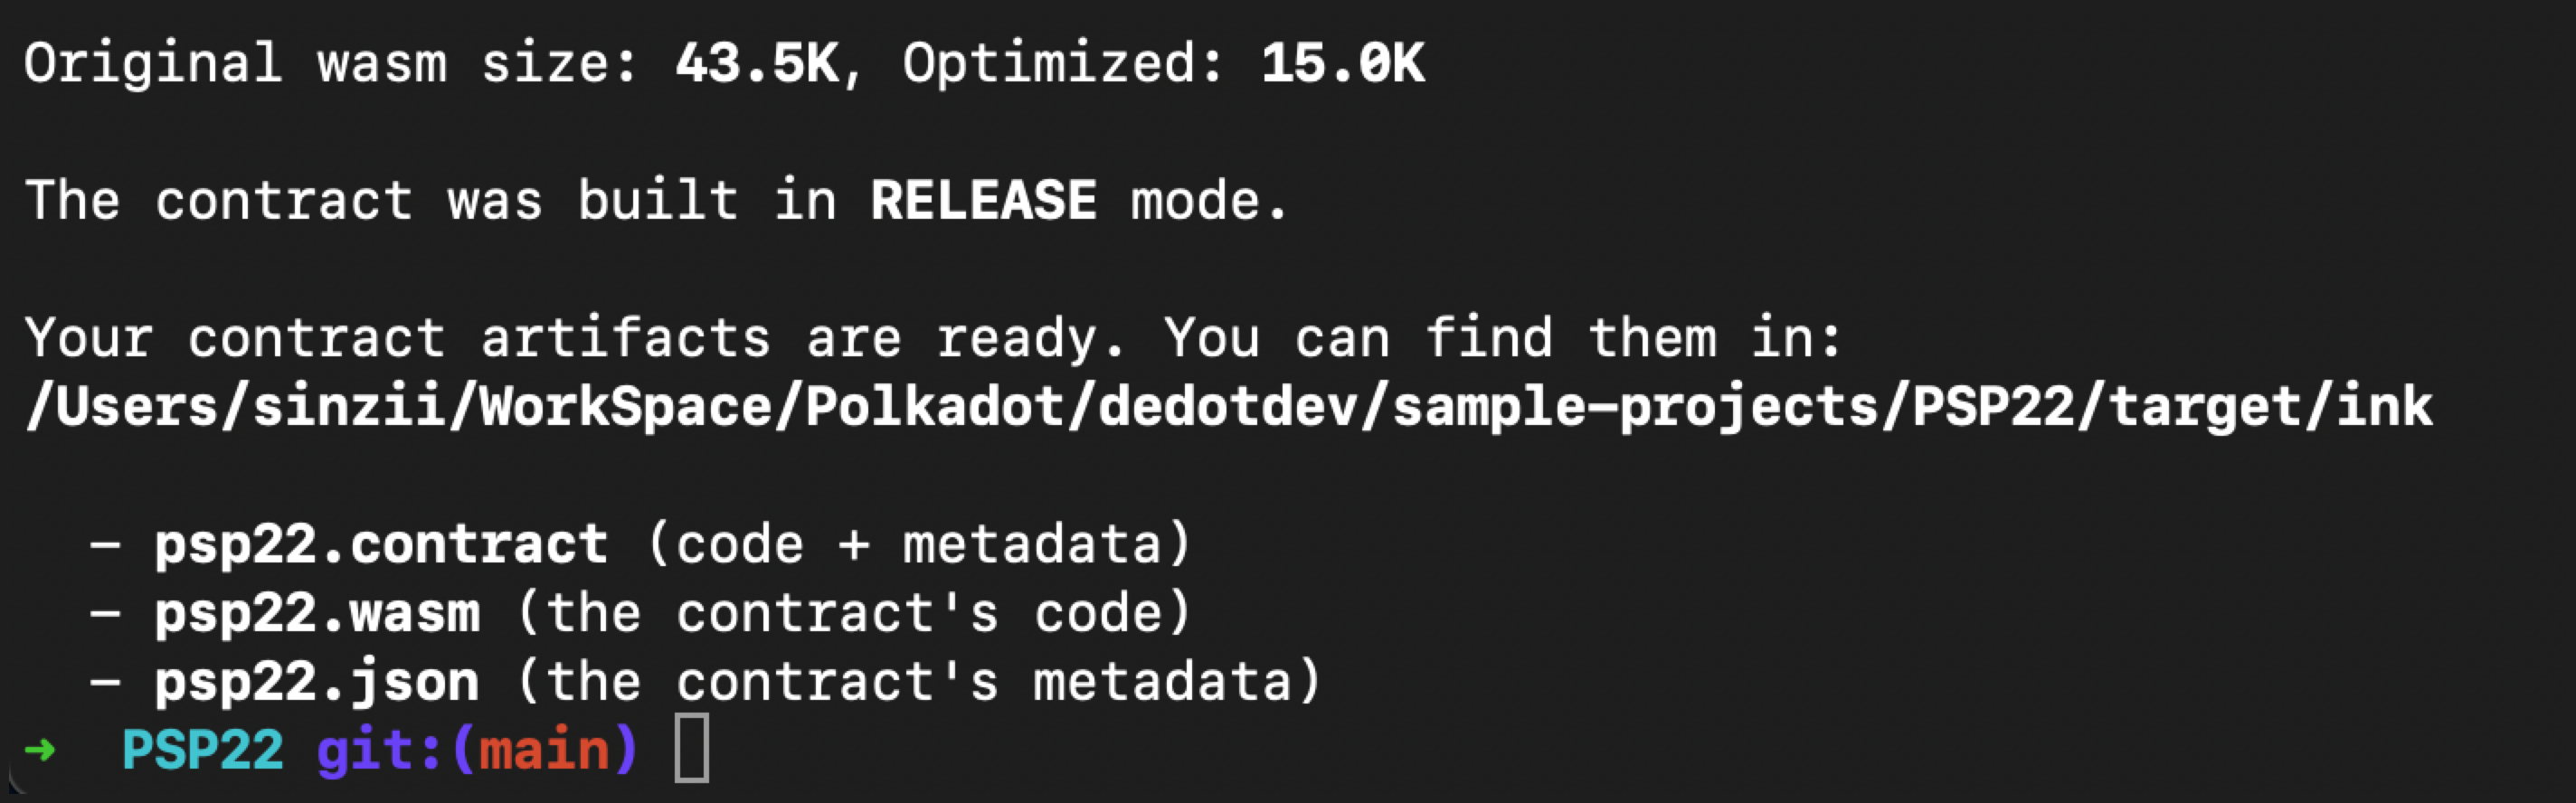Select the psp22.json file name
Viewport: 2576px width, 803px height.
(x=316, y=681)
